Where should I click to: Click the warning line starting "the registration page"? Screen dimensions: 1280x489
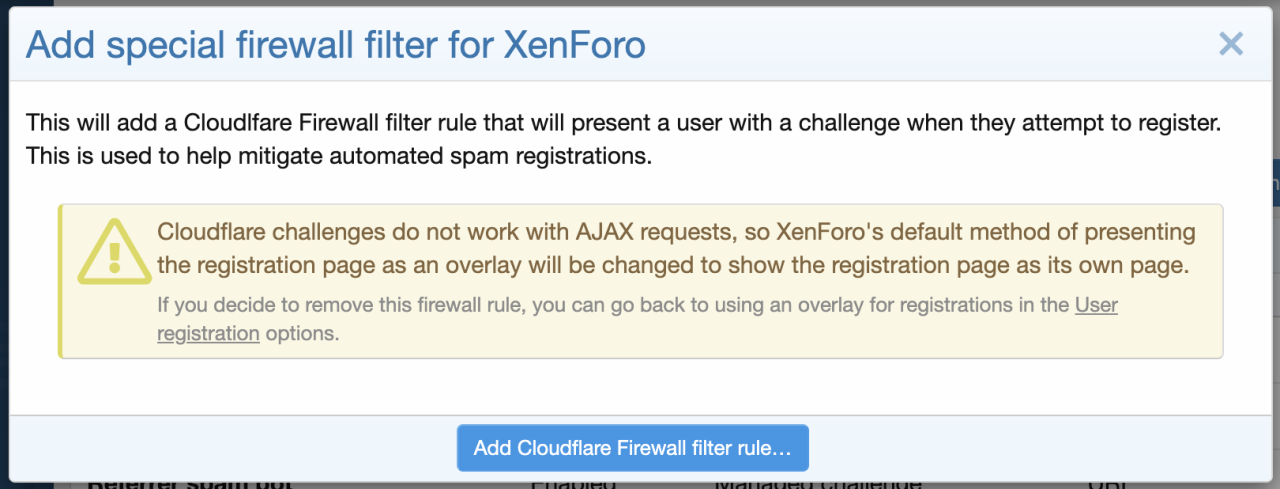click(672, 268)
